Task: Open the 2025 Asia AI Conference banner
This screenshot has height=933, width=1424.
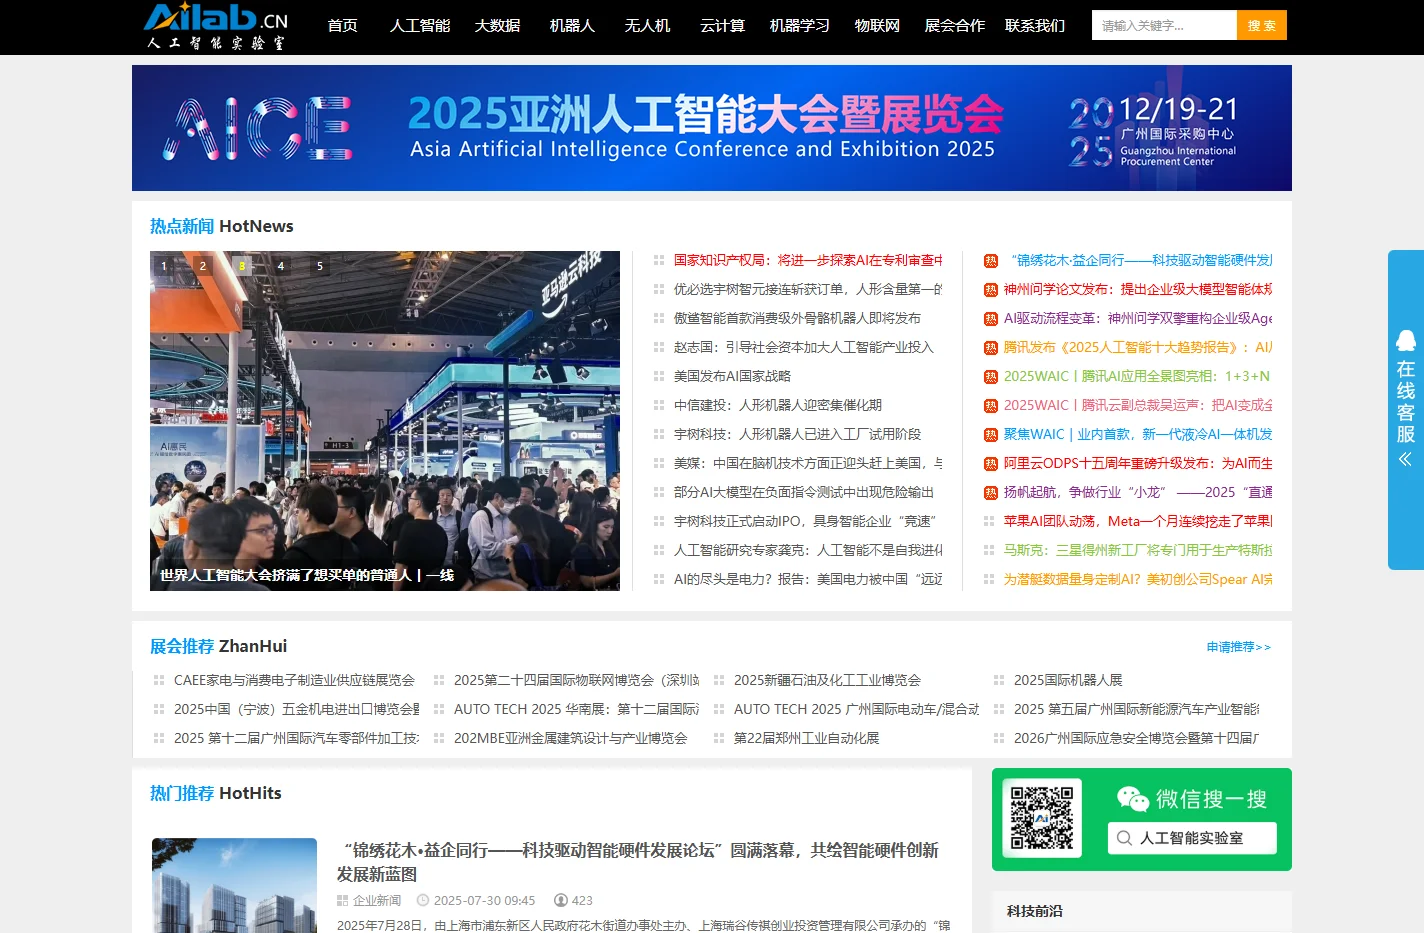Action: tap(712, 128)
